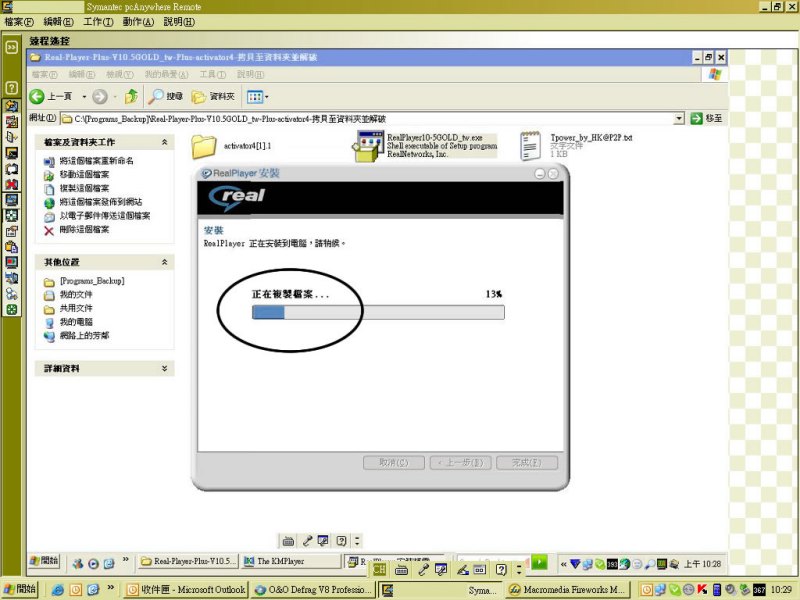Click the red delete X beside 刪除這個檔案
The image size is (800, 600).
[x=49, y=231]
